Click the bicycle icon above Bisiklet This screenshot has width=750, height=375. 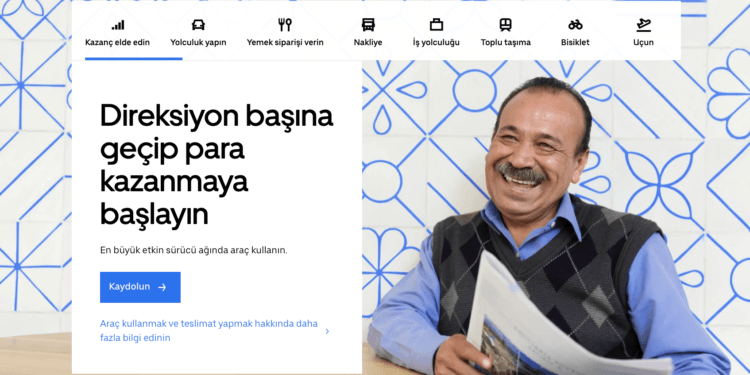pyautogui.click(x=575, y=25)
